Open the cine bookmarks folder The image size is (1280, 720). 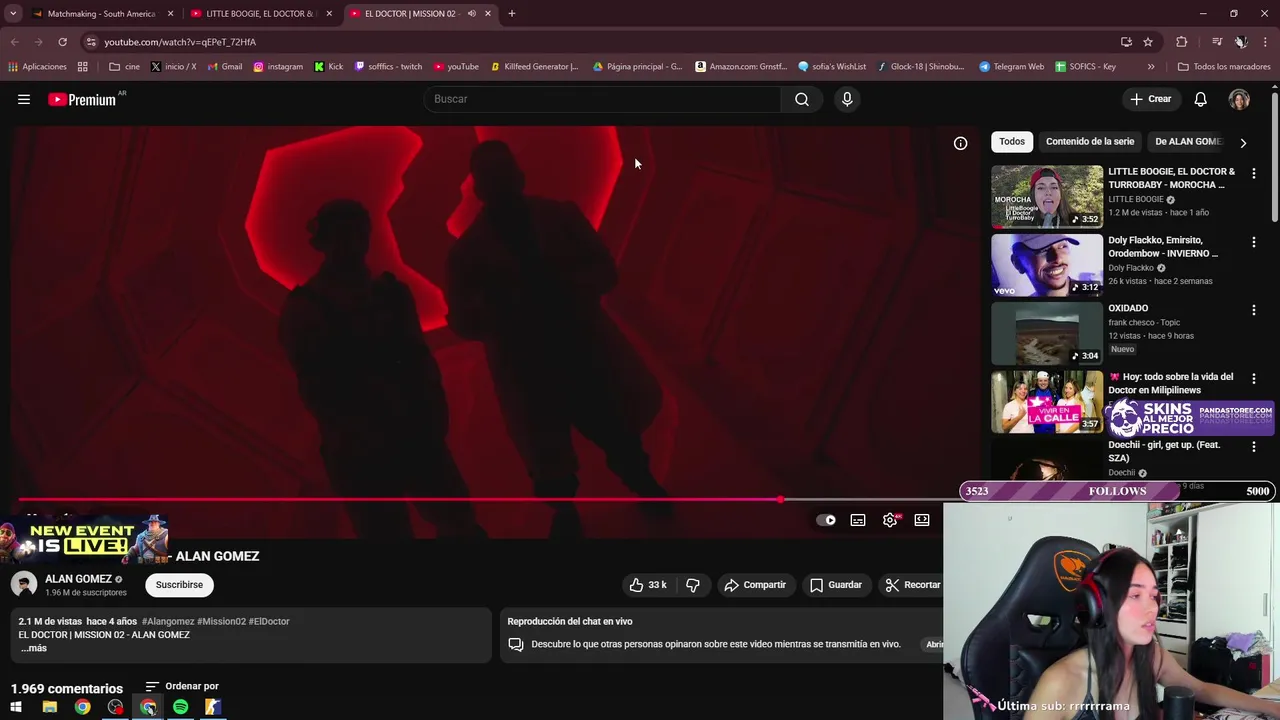(124, 67)
